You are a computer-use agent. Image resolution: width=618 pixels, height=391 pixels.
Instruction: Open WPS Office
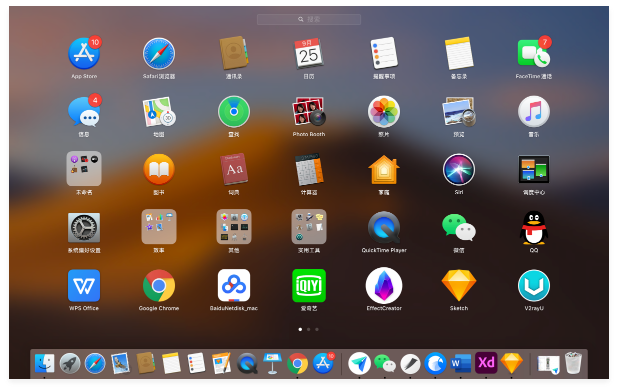tap(84, 285)
